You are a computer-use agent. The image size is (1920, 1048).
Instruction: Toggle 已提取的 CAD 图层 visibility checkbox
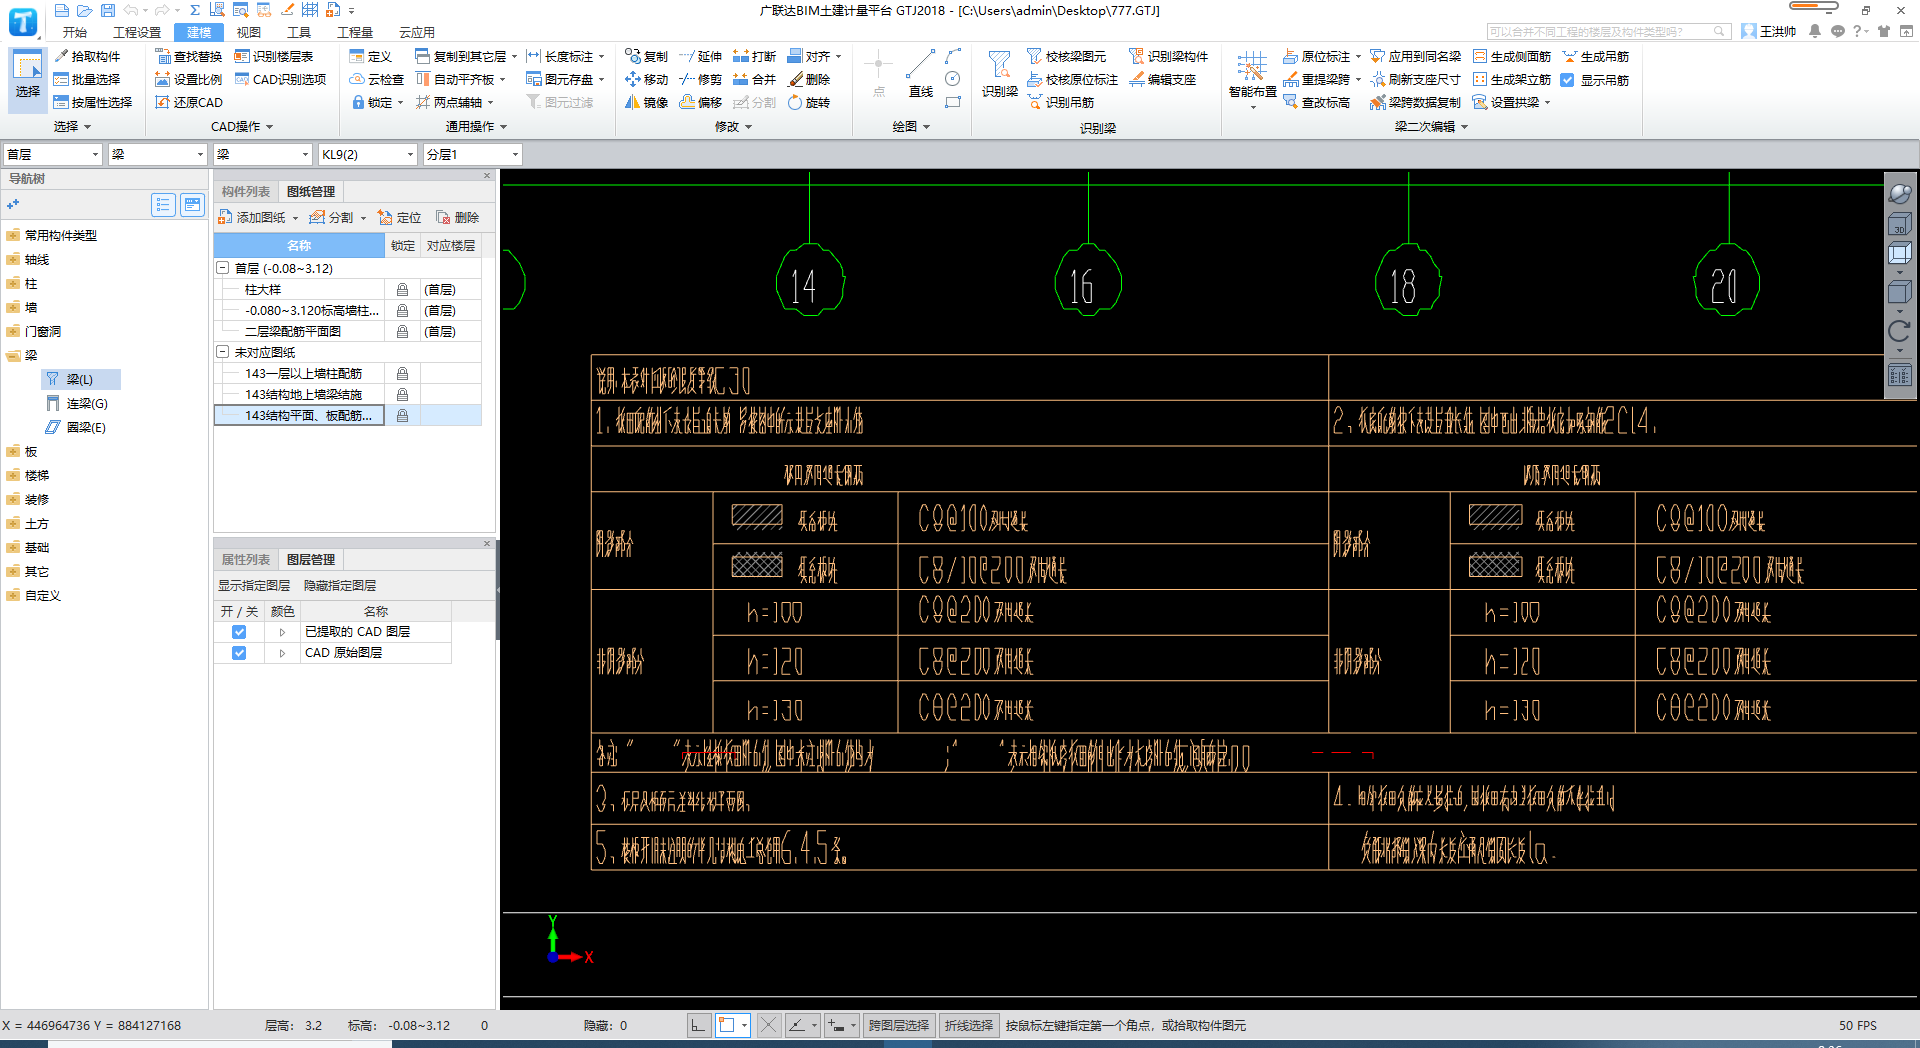pos(239,632)
